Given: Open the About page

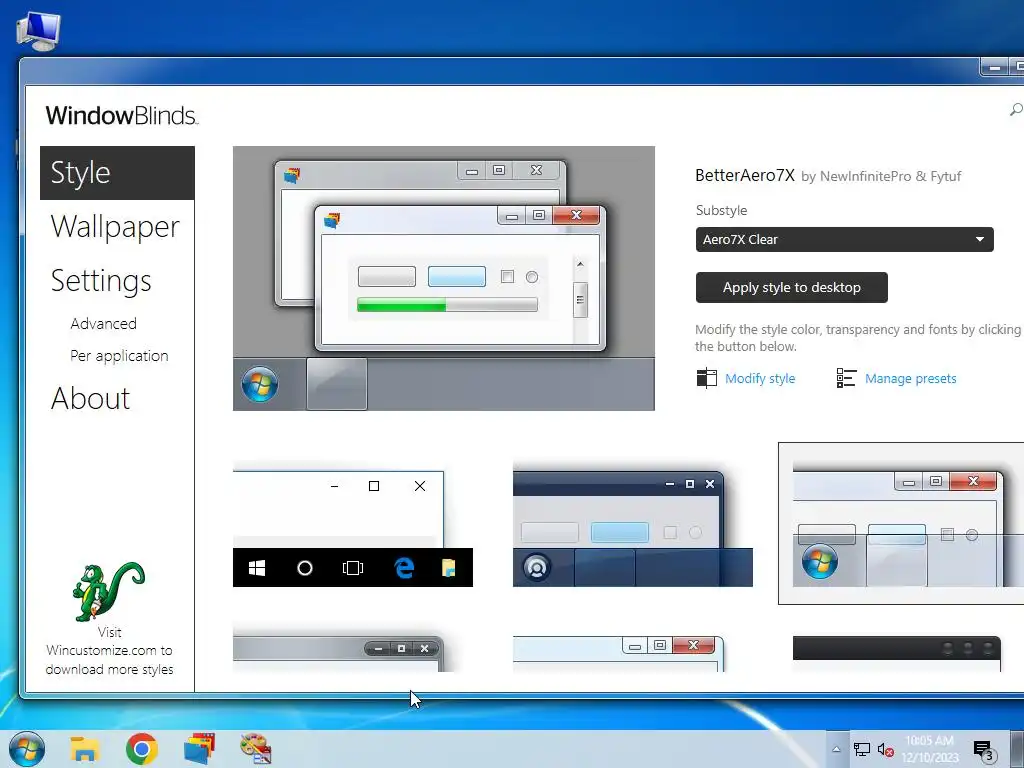Looking at the screenshot, I should (x=91, y=398).
